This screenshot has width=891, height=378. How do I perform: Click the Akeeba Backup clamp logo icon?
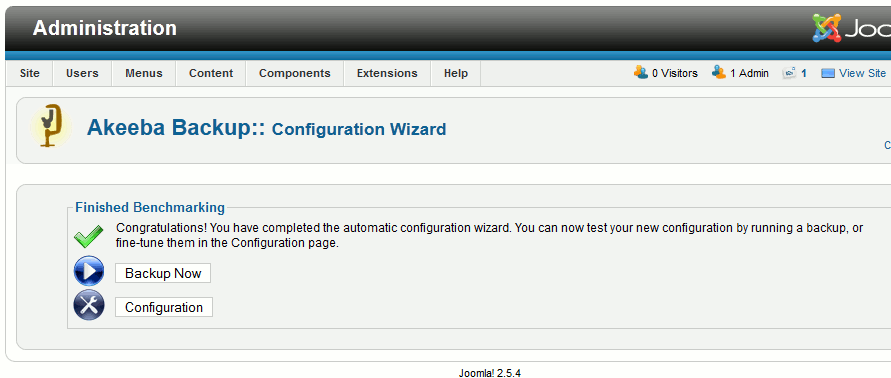[51, 127]
